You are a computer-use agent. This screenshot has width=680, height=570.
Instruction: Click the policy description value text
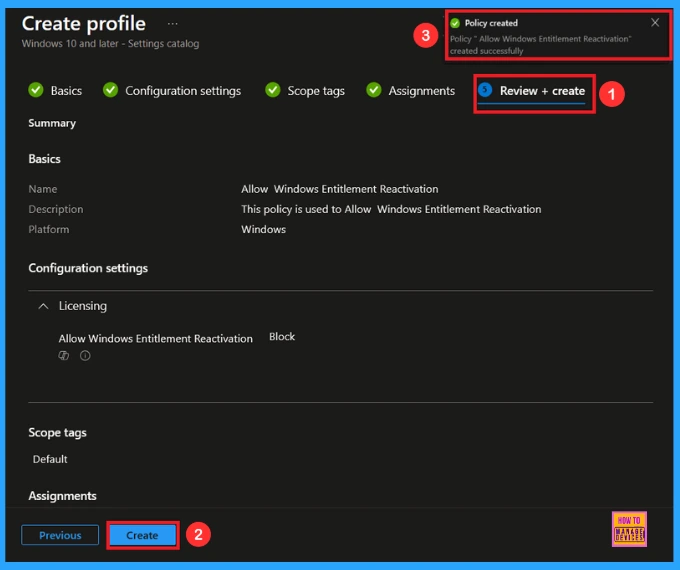391,209
